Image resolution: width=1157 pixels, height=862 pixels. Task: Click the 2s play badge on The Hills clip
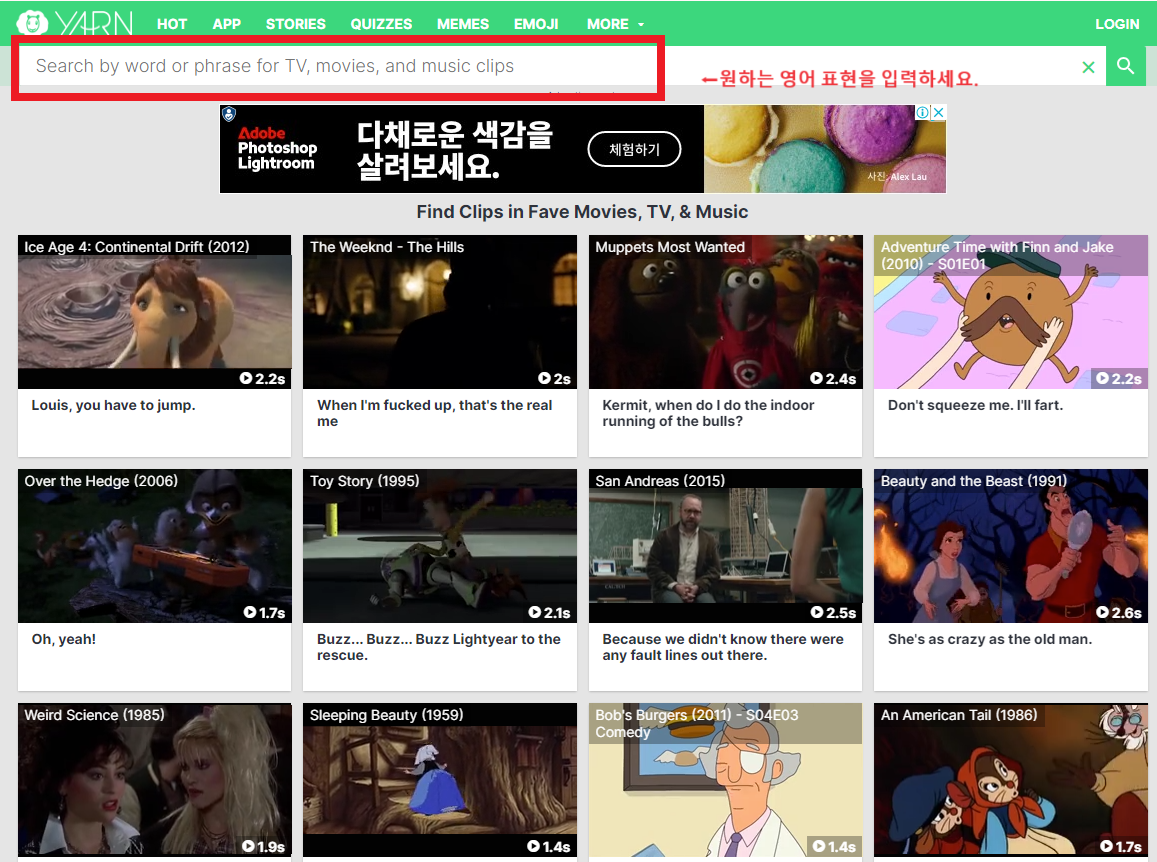[554, 379]
